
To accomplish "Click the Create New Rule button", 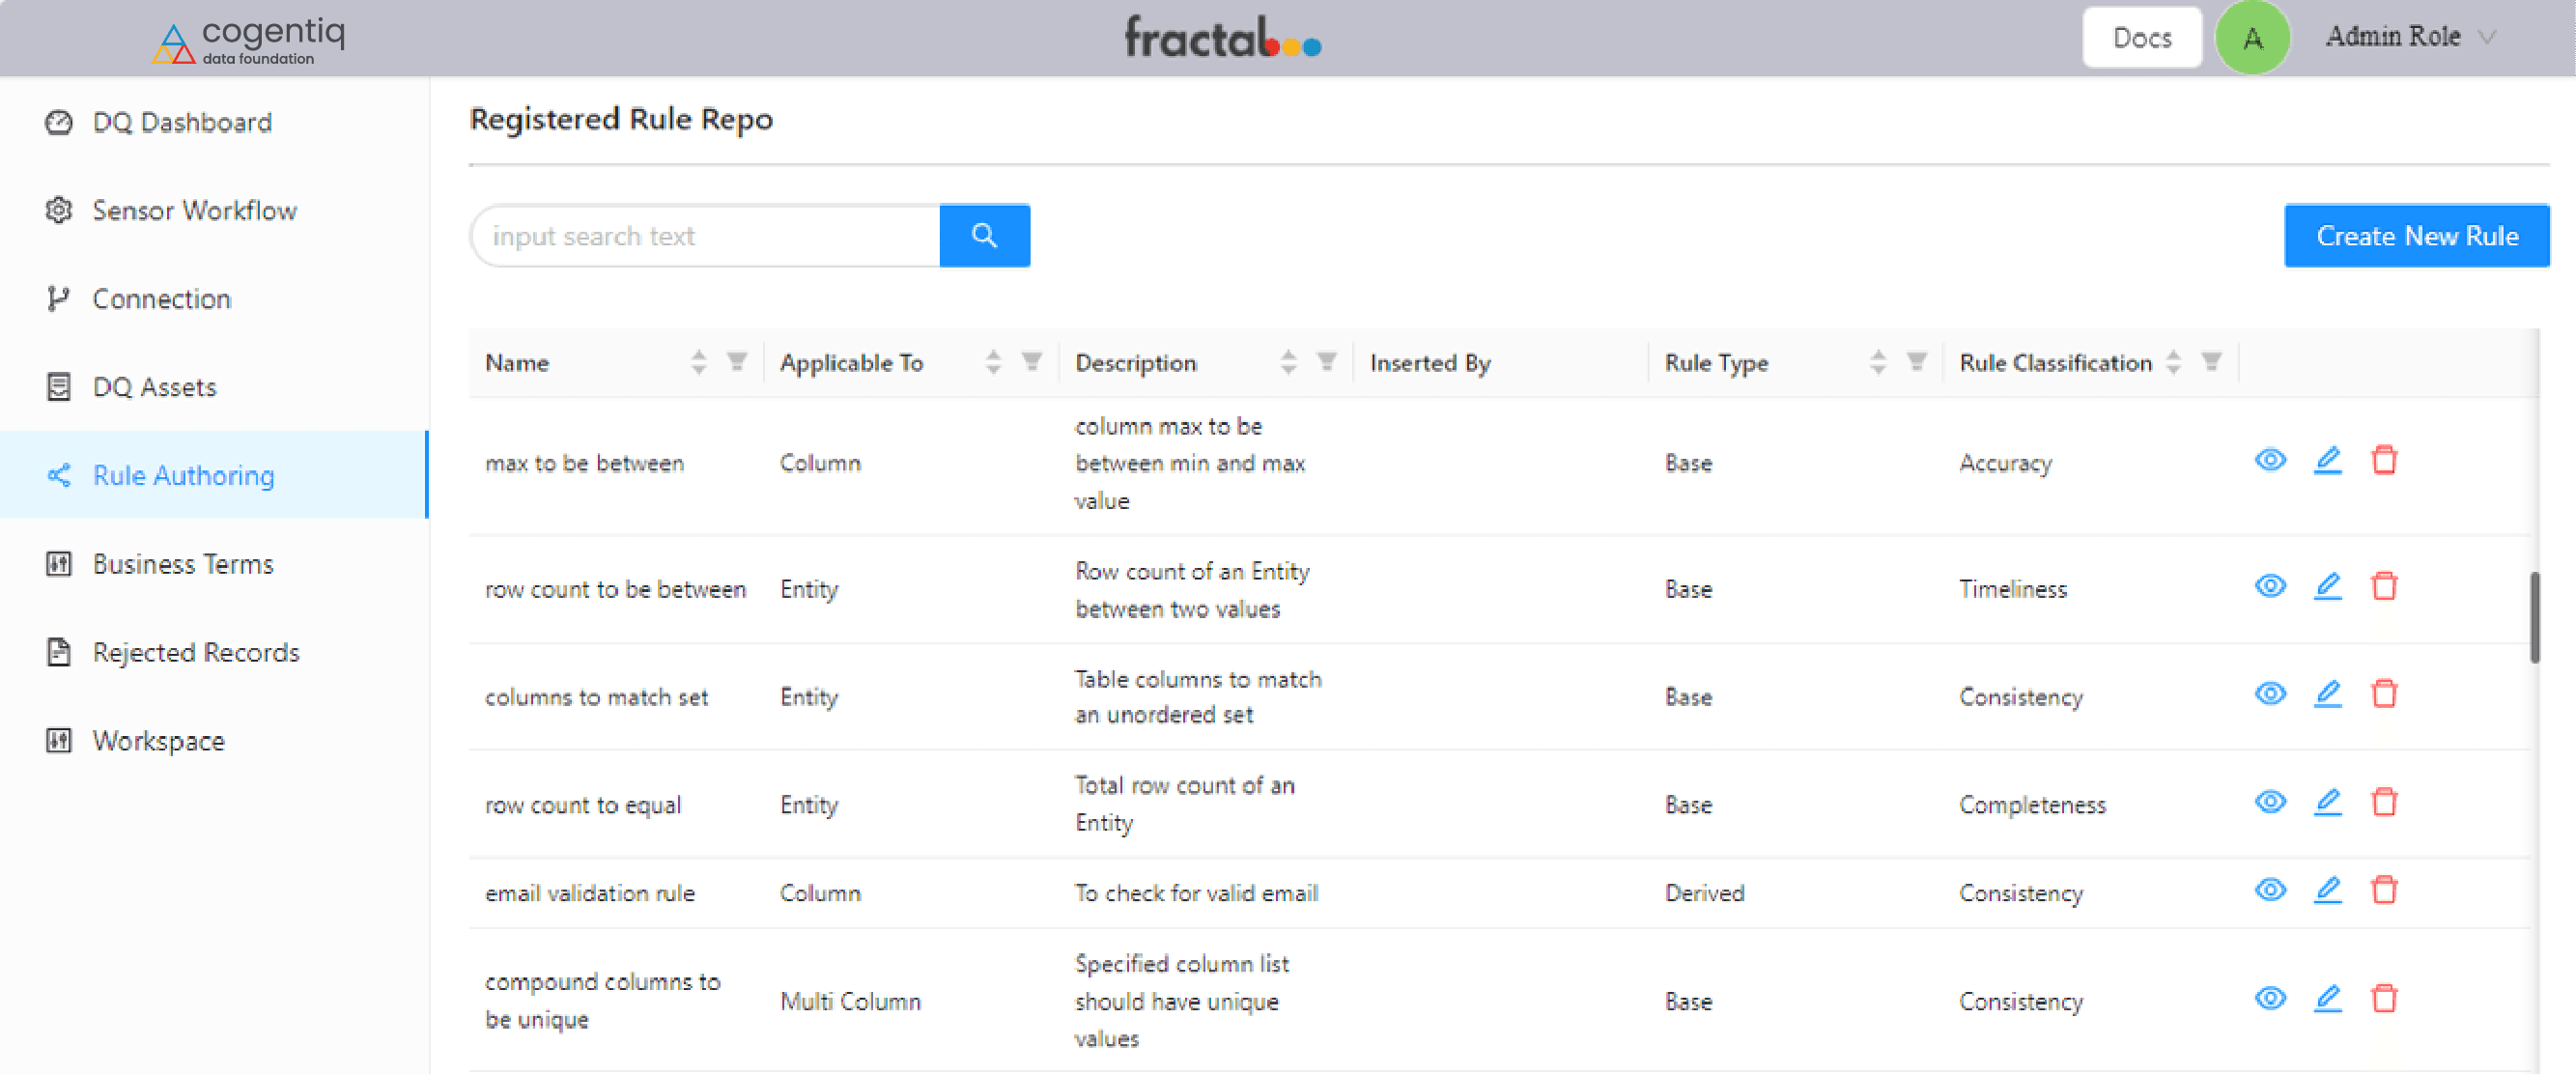I will point(2416,236).
